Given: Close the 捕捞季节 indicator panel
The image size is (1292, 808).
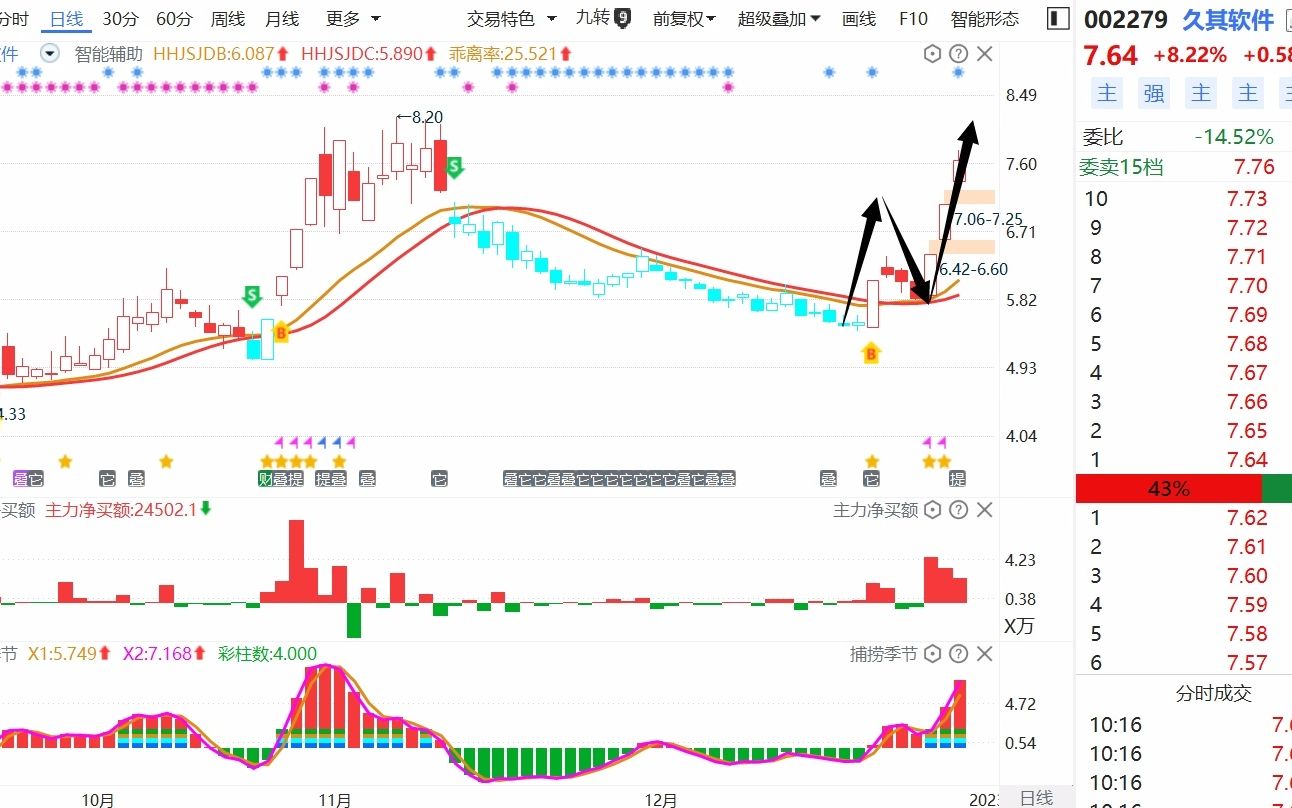Looking at the screenshot, I should [984, 654].
